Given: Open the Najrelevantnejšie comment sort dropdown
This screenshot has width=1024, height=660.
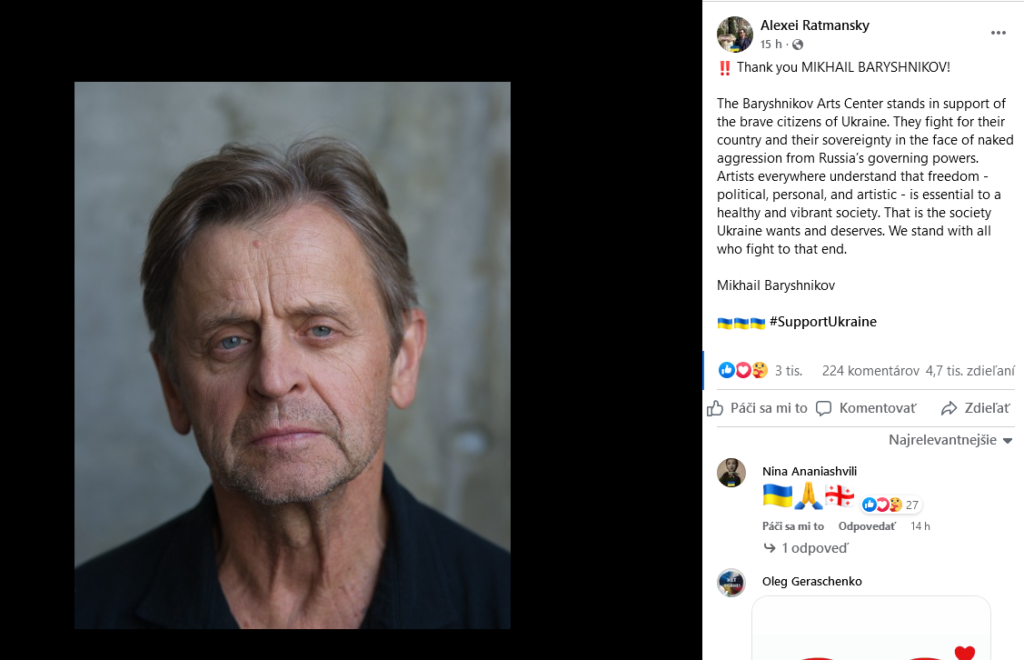Looking at the screenshot, I should click(950, 440).
